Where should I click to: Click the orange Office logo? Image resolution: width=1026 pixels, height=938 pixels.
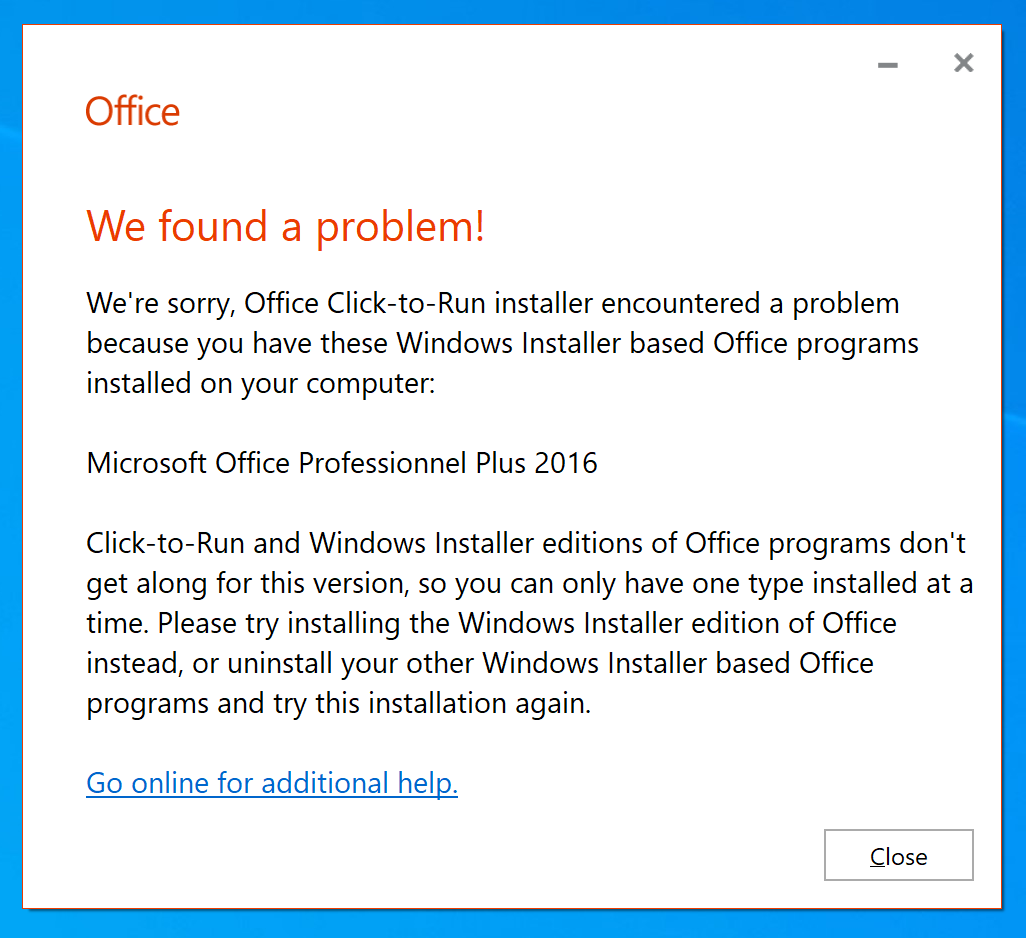[x=133, y=112]
